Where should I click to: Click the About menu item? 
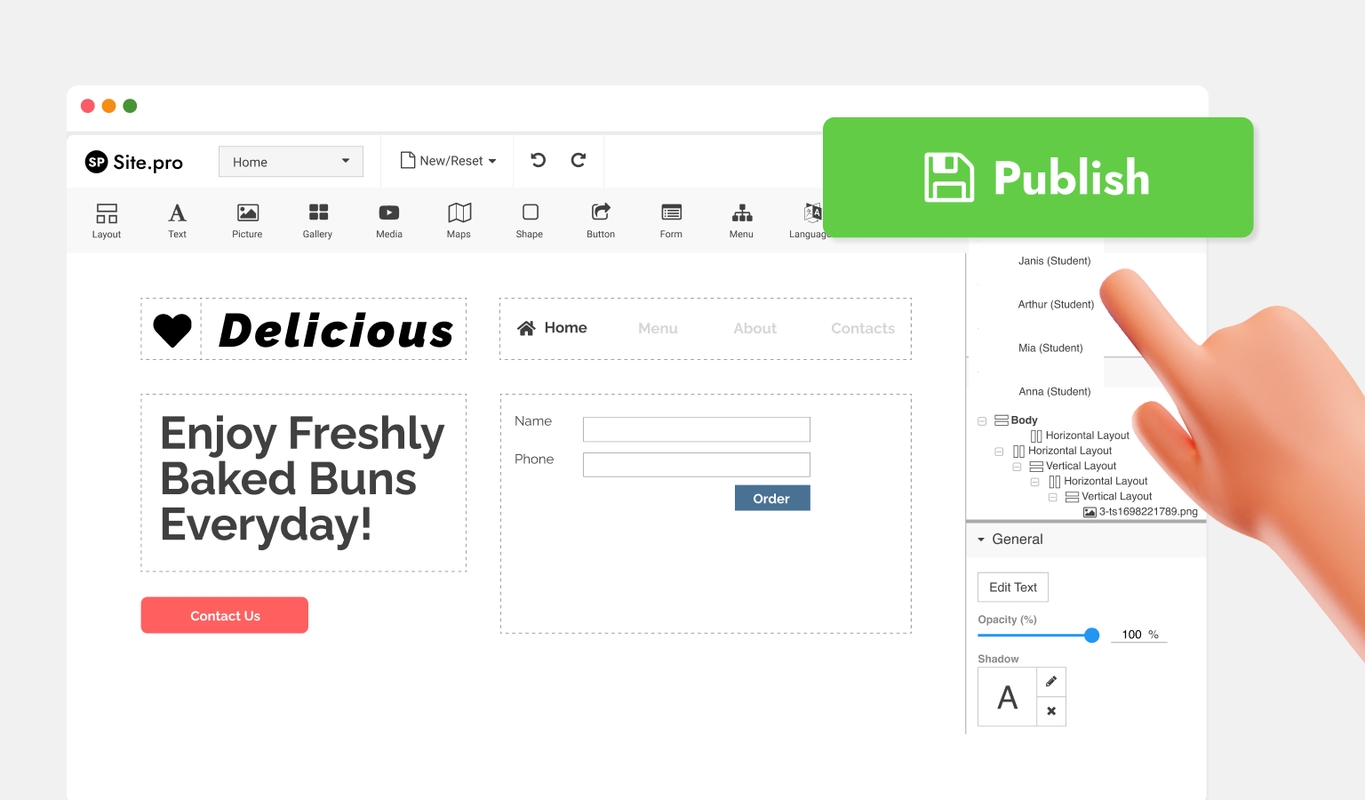pyautogui.click(x=754, y=328)
